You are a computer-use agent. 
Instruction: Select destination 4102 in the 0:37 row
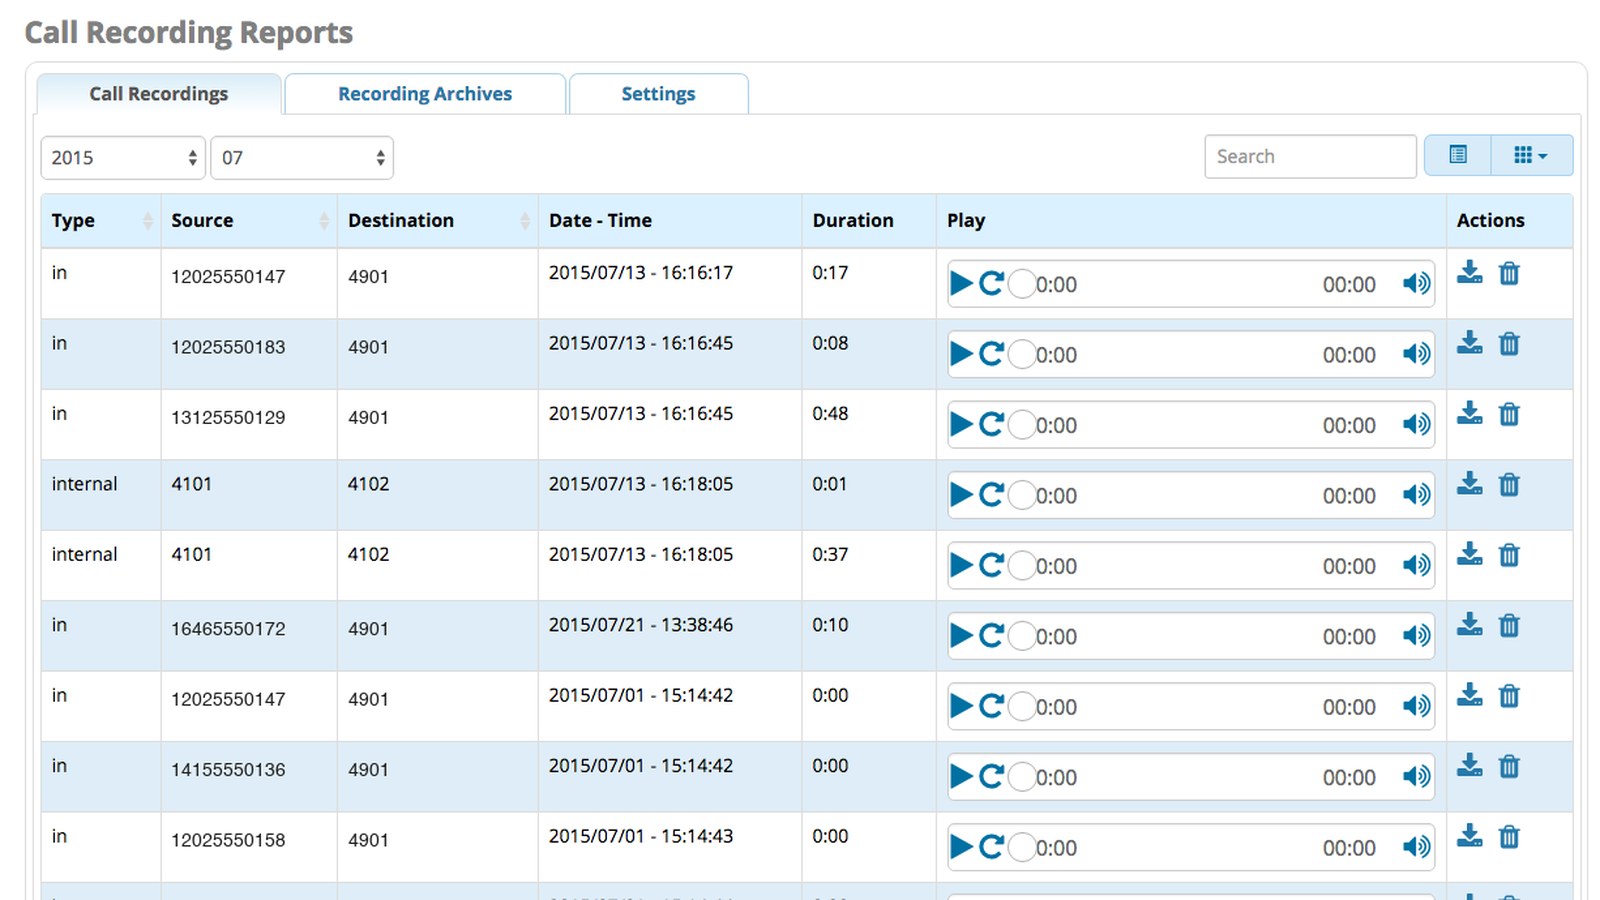(368, 555)
